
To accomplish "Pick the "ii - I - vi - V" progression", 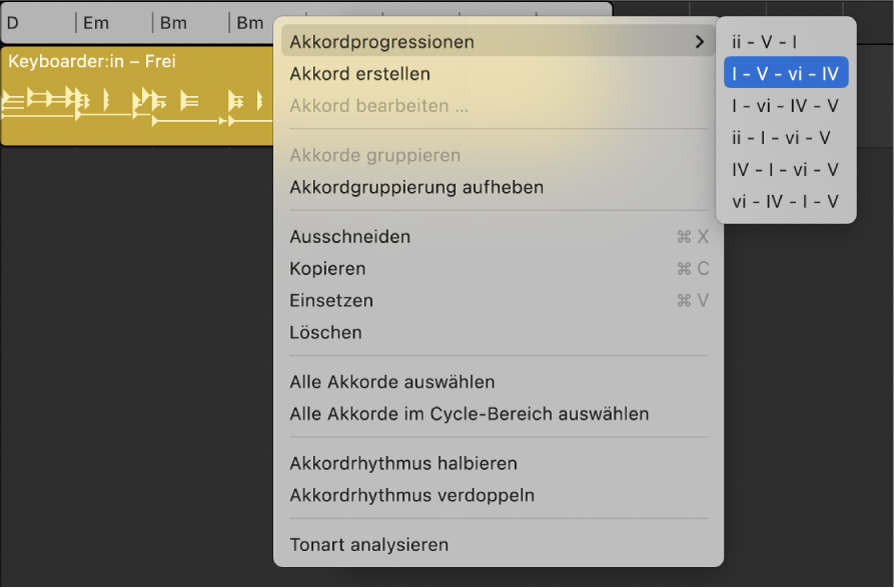I will pos(786,137).
